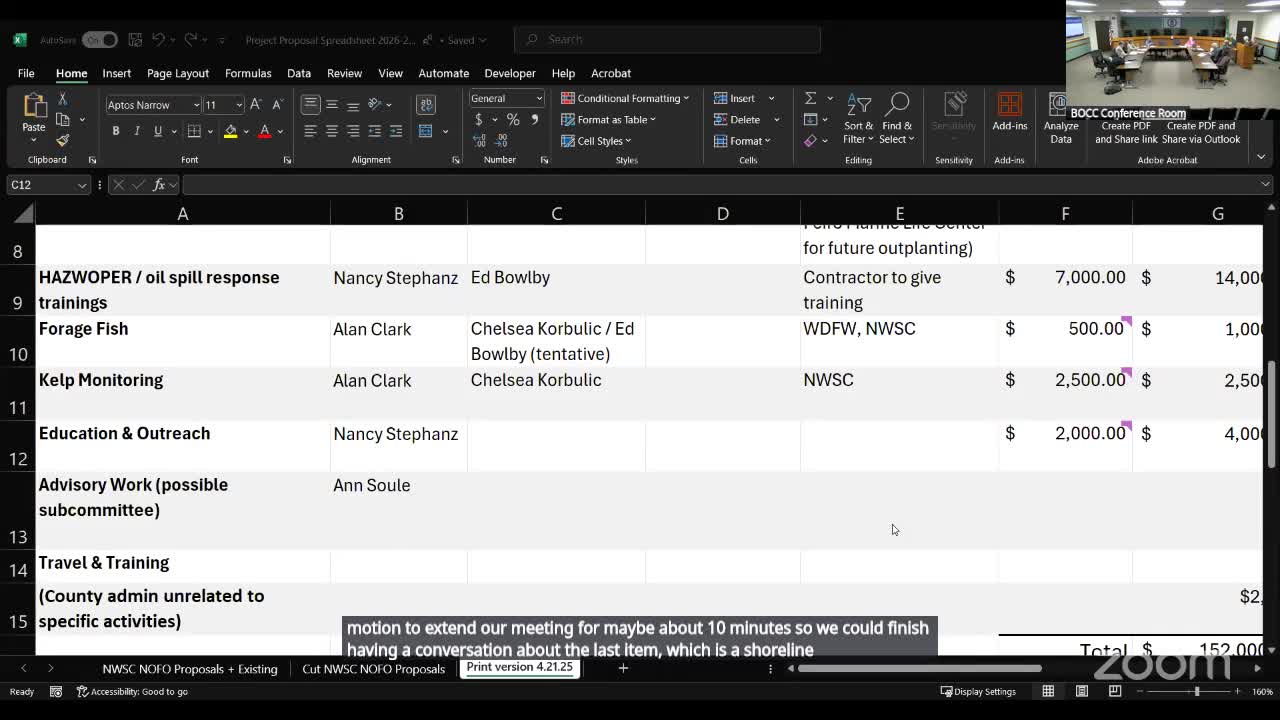
Task: Toggle the AutoSave switch
Action: [x=99, y=40]
